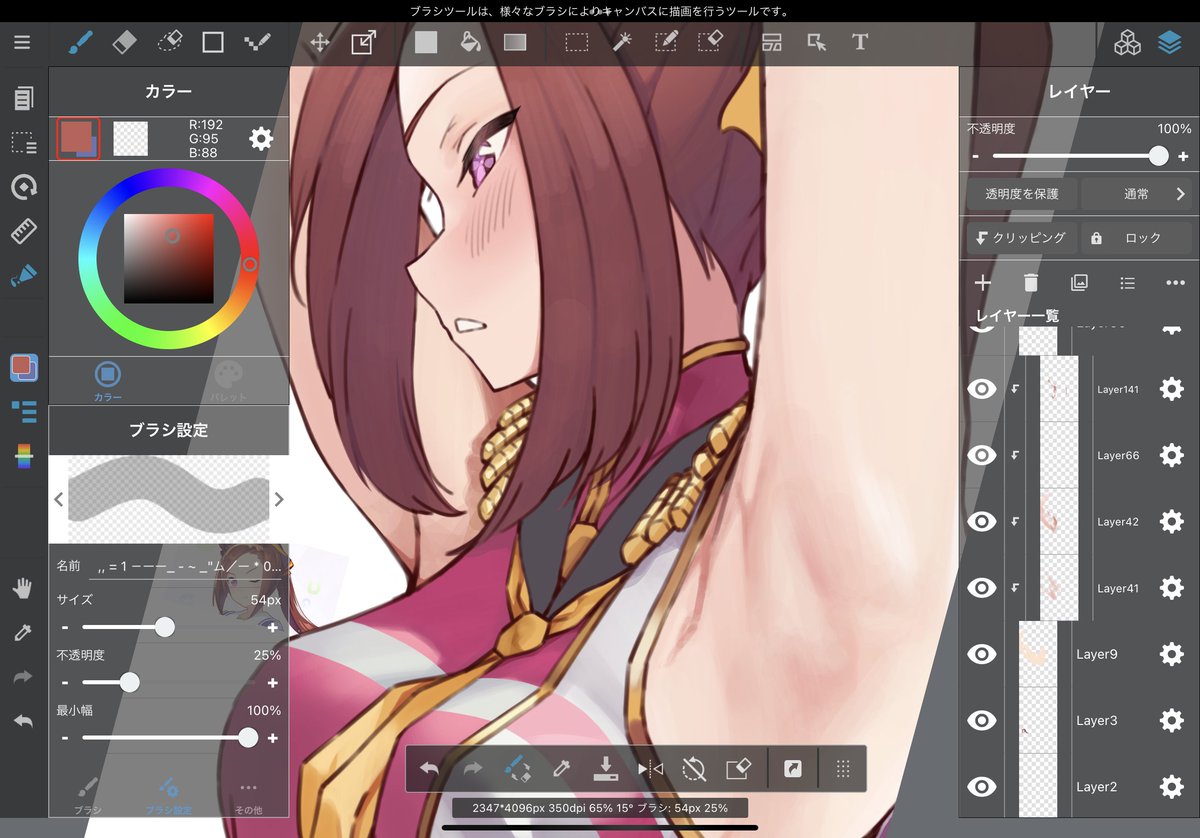Click the pen-shaped sidebar icon

[x=23, y=275]
